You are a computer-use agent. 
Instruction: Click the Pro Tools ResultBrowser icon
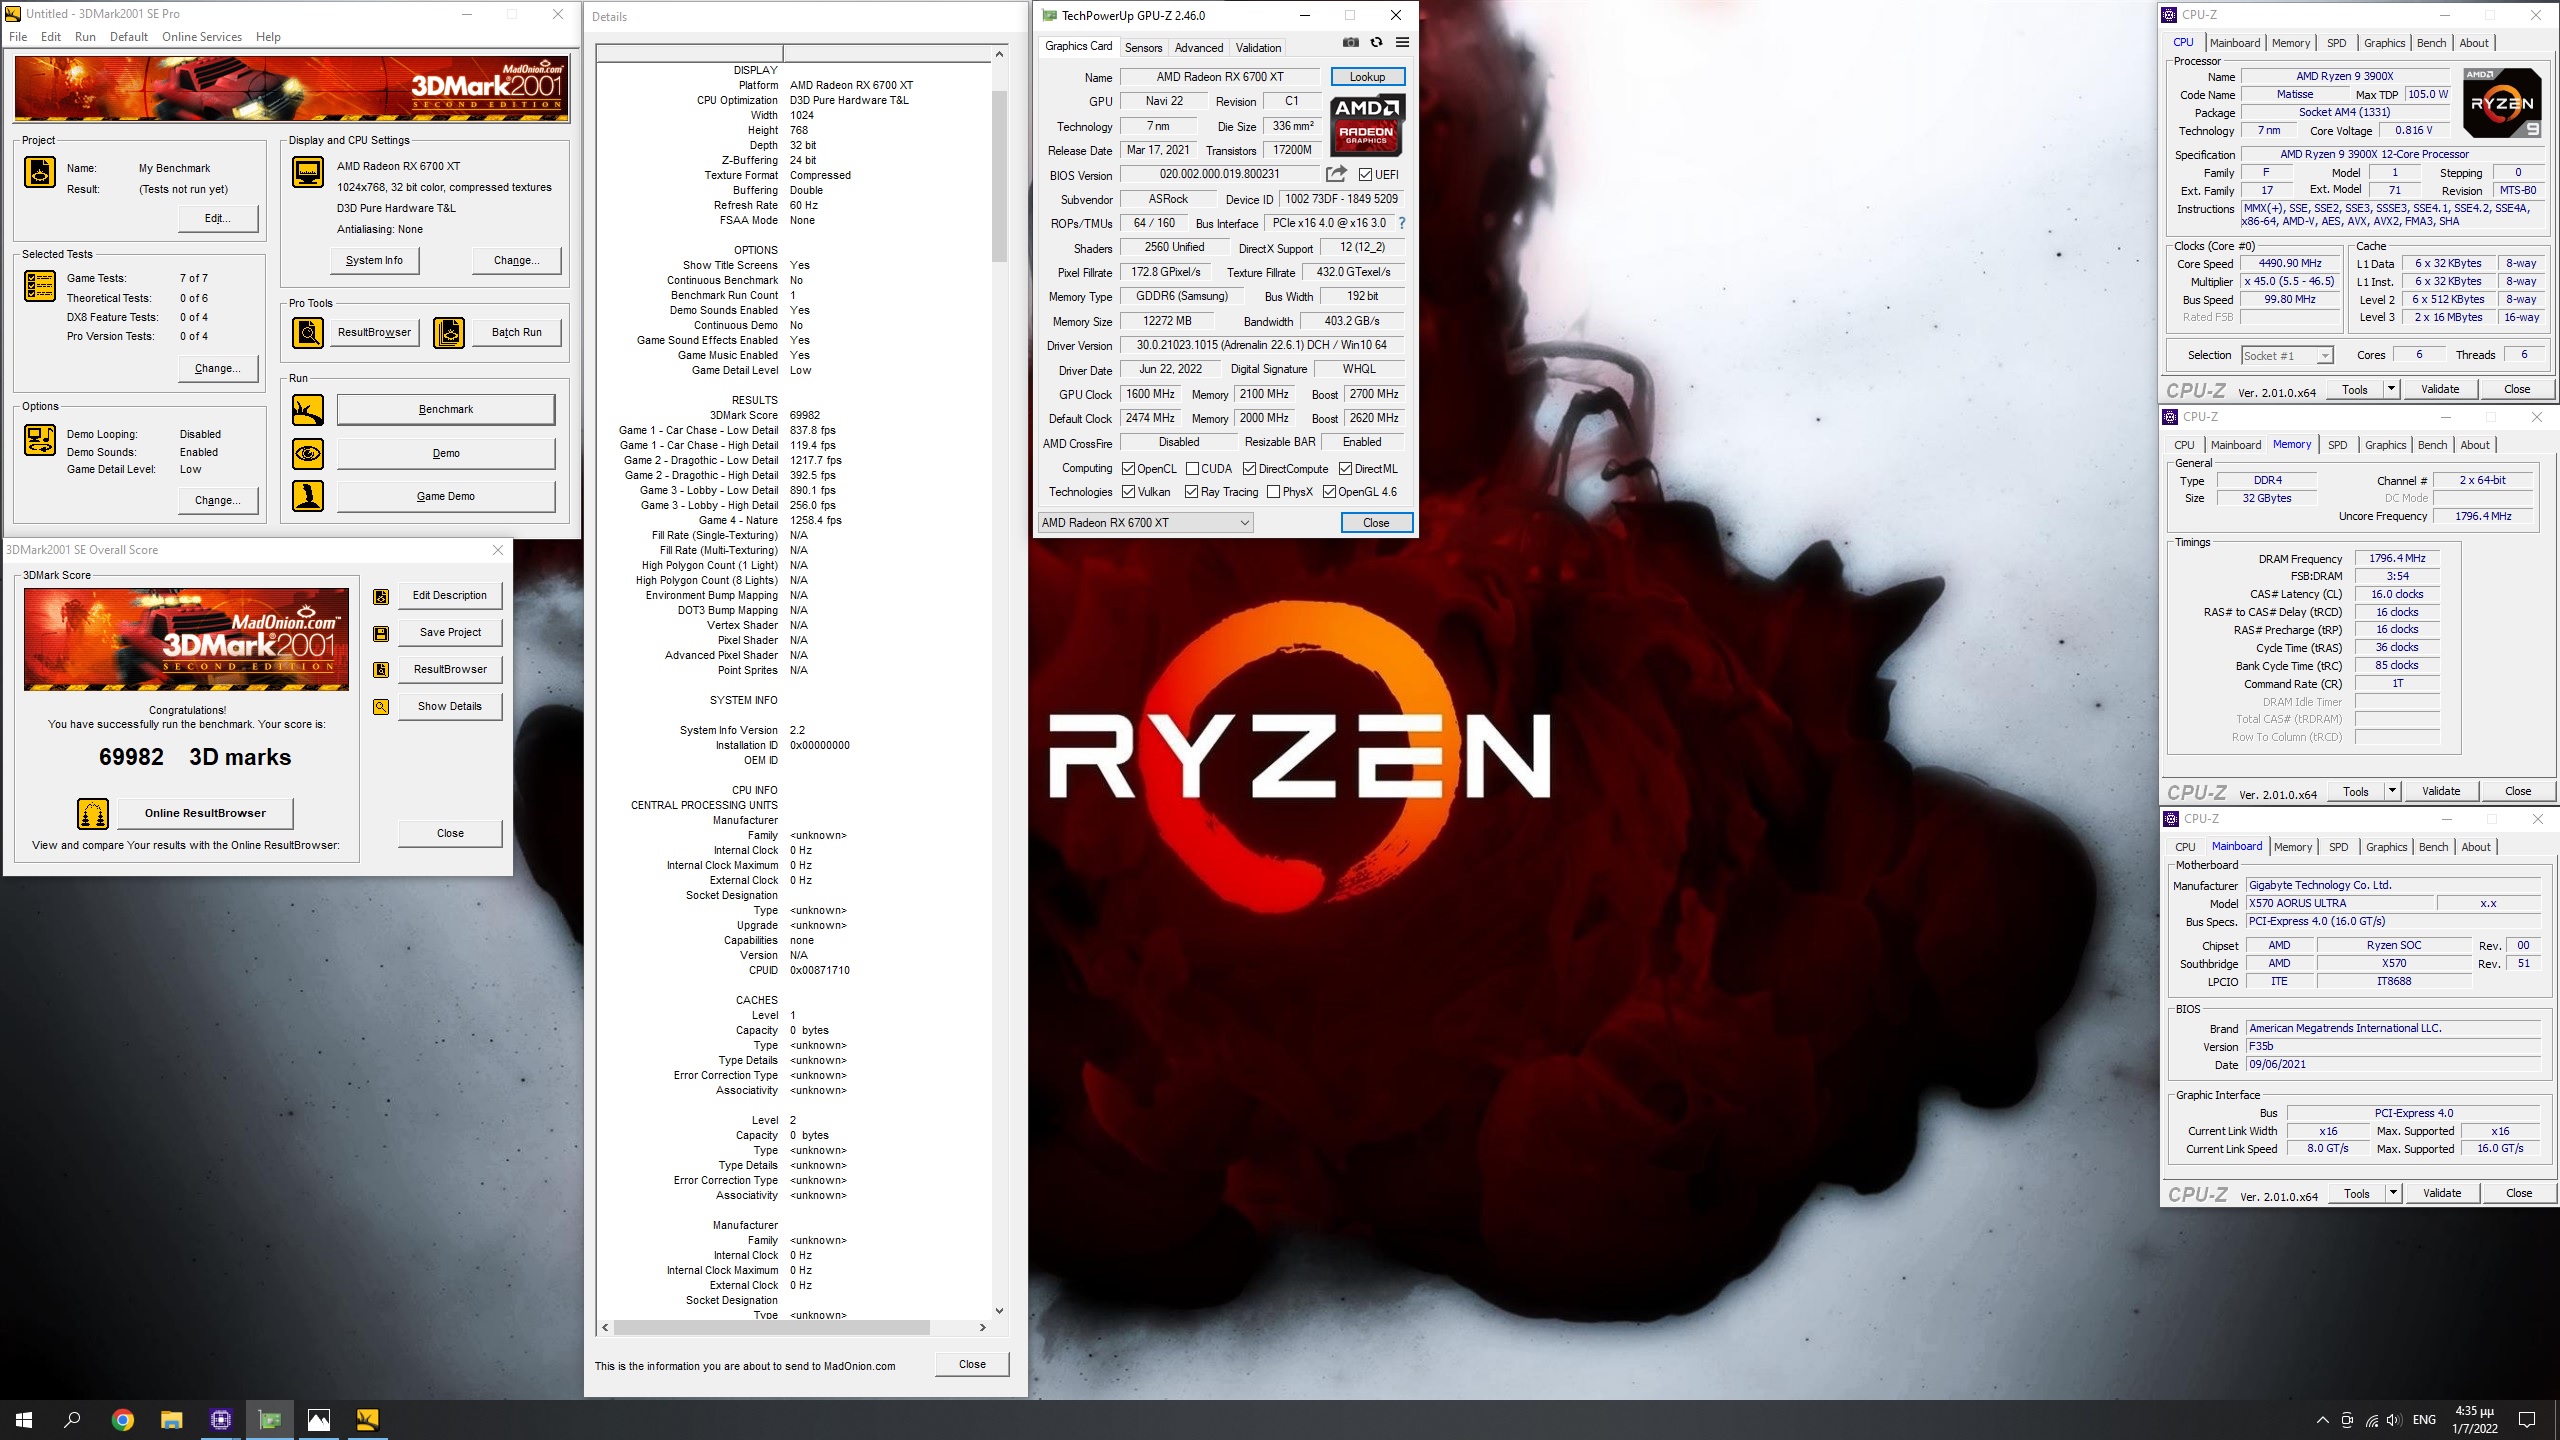308,332
